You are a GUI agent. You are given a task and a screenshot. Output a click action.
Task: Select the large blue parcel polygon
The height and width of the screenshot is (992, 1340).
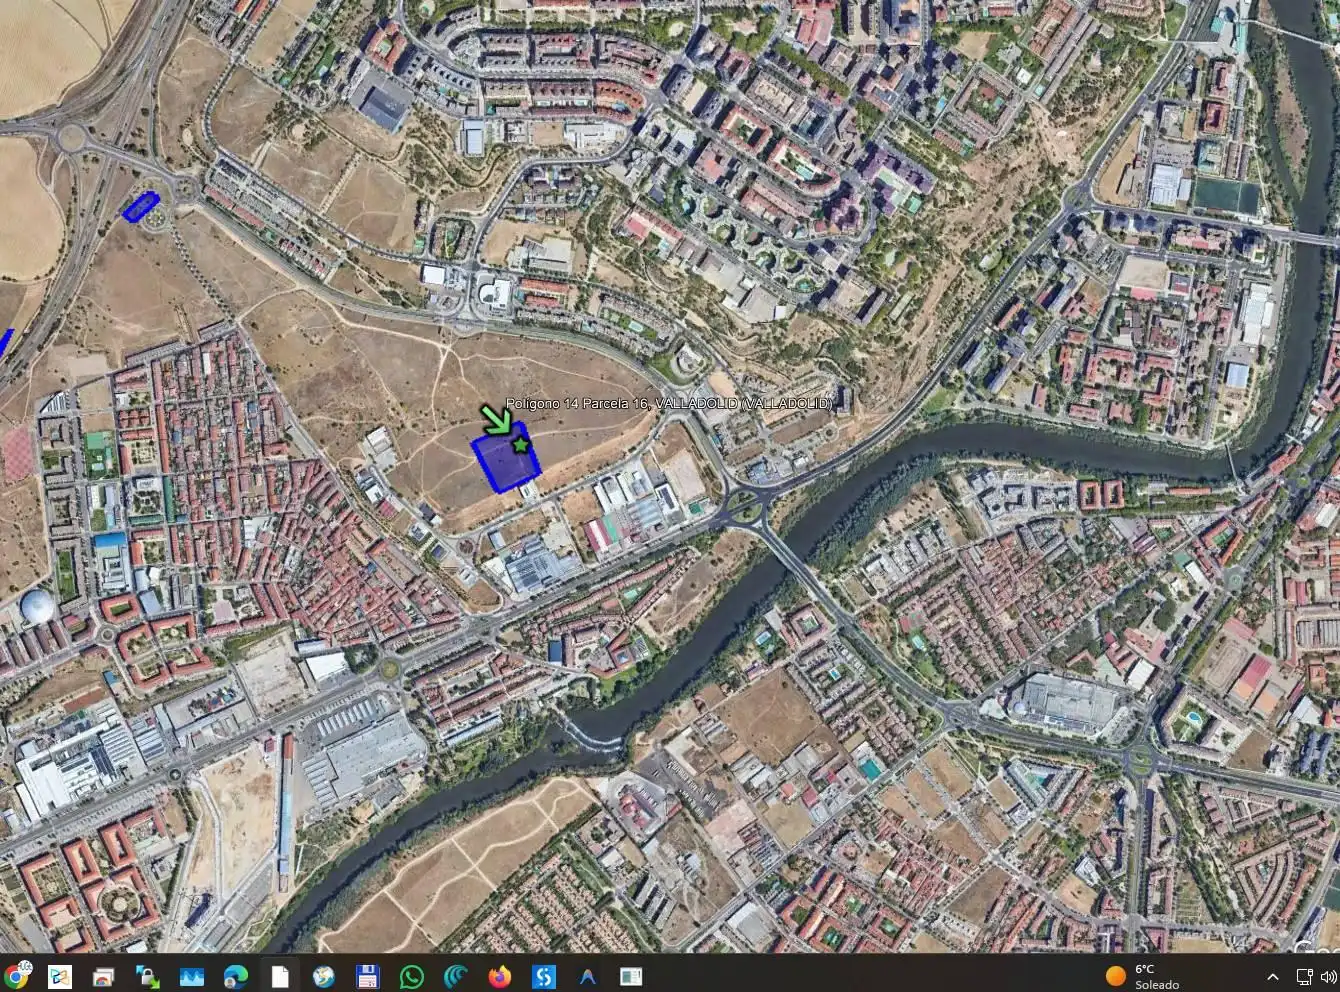coord(506,461)
